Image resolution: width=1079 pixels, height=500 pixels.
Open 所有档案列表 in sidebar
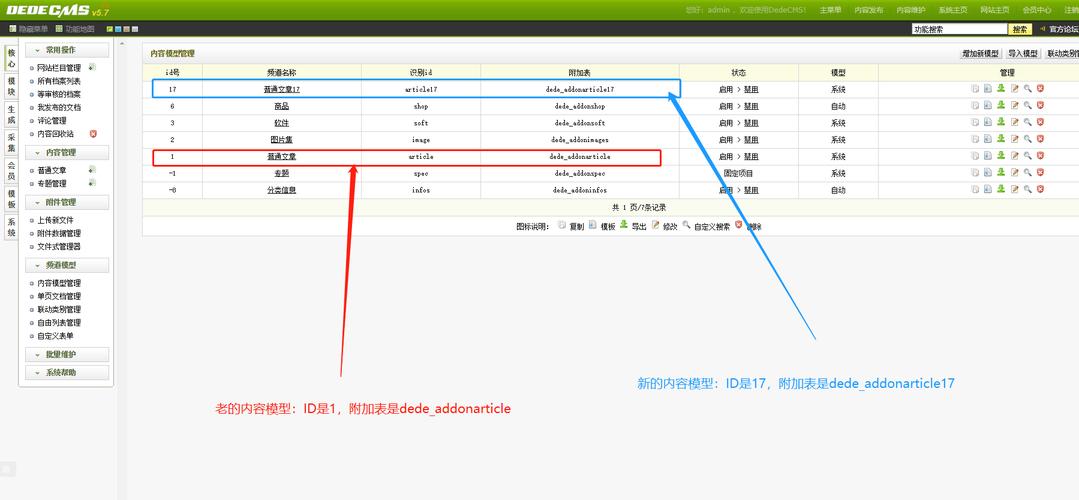point(59,81)
